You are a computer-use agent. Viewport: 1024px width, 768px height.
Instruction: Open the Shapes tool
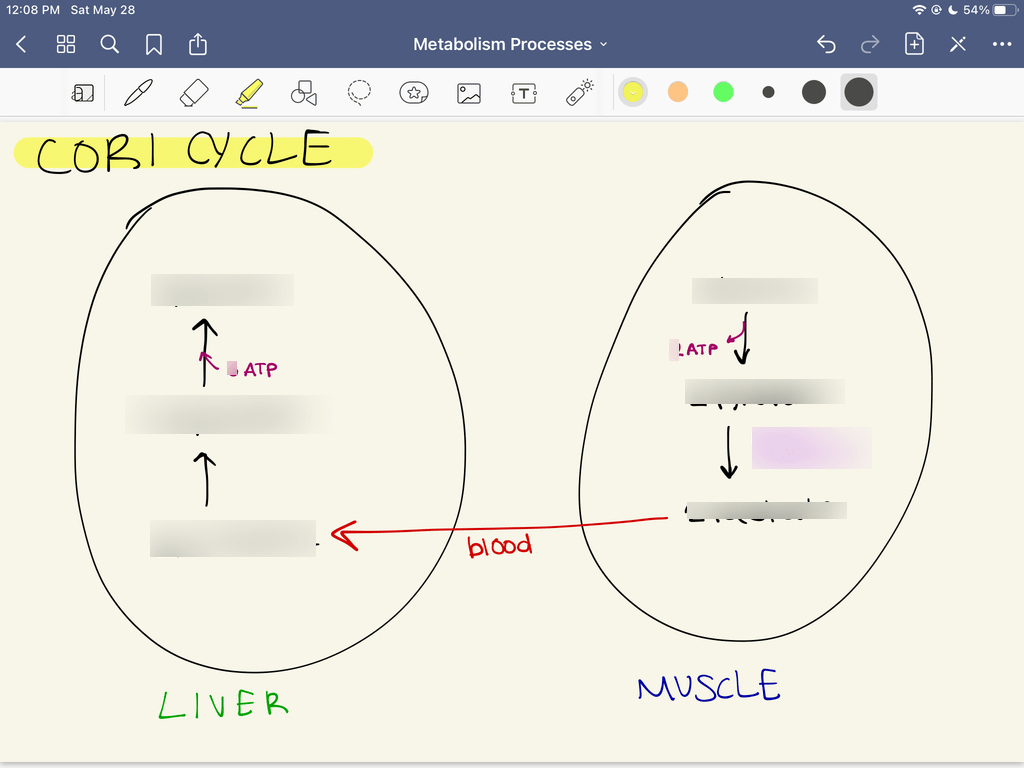[x=303, y=92]
